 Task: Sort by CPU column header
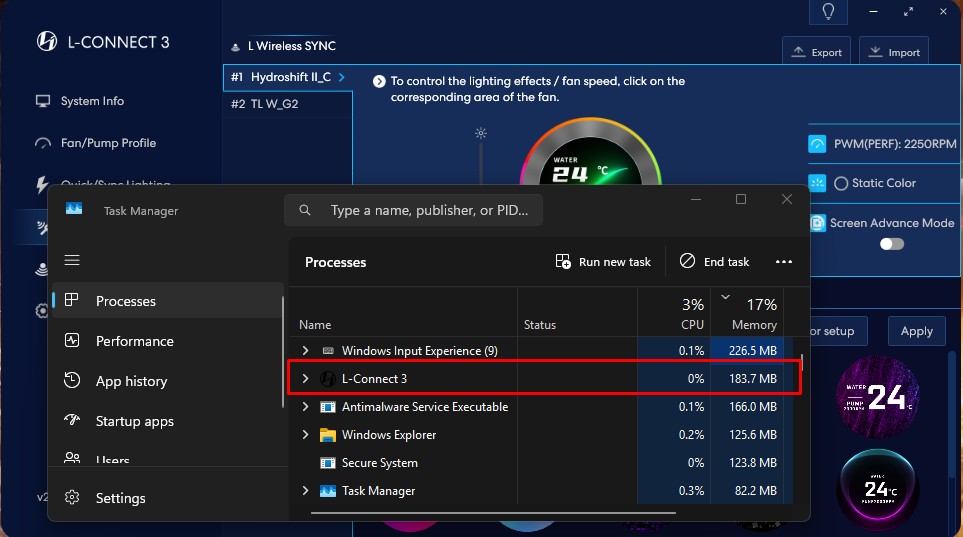(x=674, y=313)
